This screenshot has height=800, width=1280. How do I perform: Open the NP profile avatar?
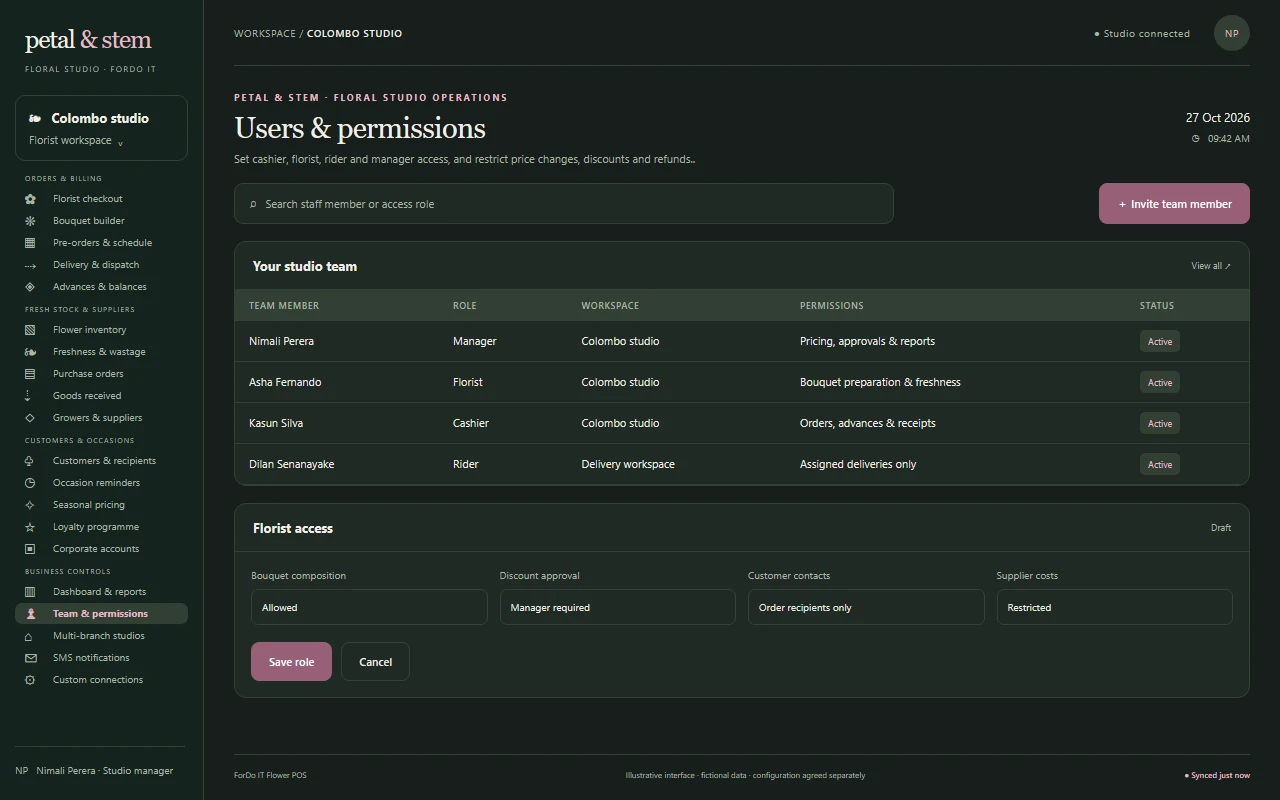[x=1232, y=33]
